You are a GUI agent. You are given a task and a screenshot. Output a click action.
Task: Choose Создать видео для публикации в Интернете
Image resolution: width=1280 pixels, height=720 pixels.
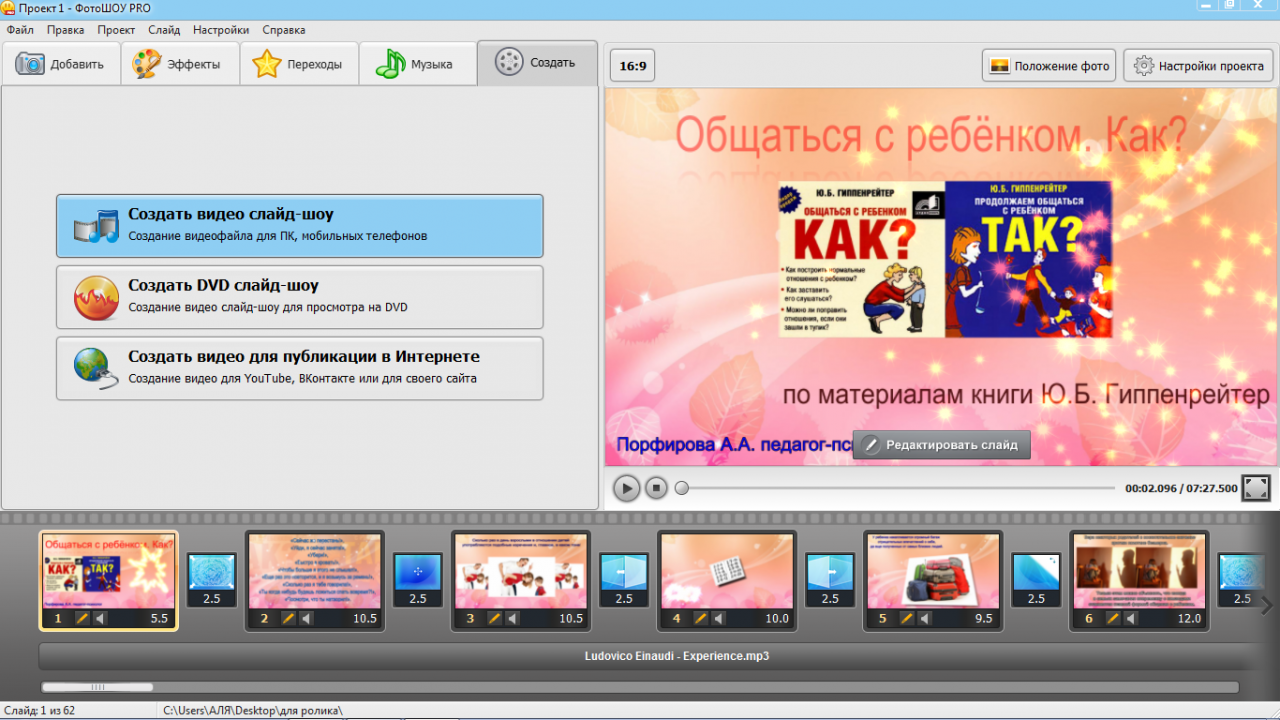300,368
